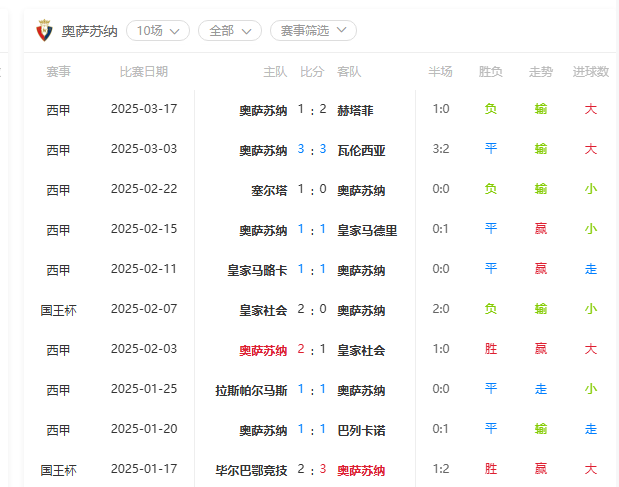The width and height of the screenshot is (619, 487).
Task: Select the 比赛日期 column header
Action: tap(144, 72)
